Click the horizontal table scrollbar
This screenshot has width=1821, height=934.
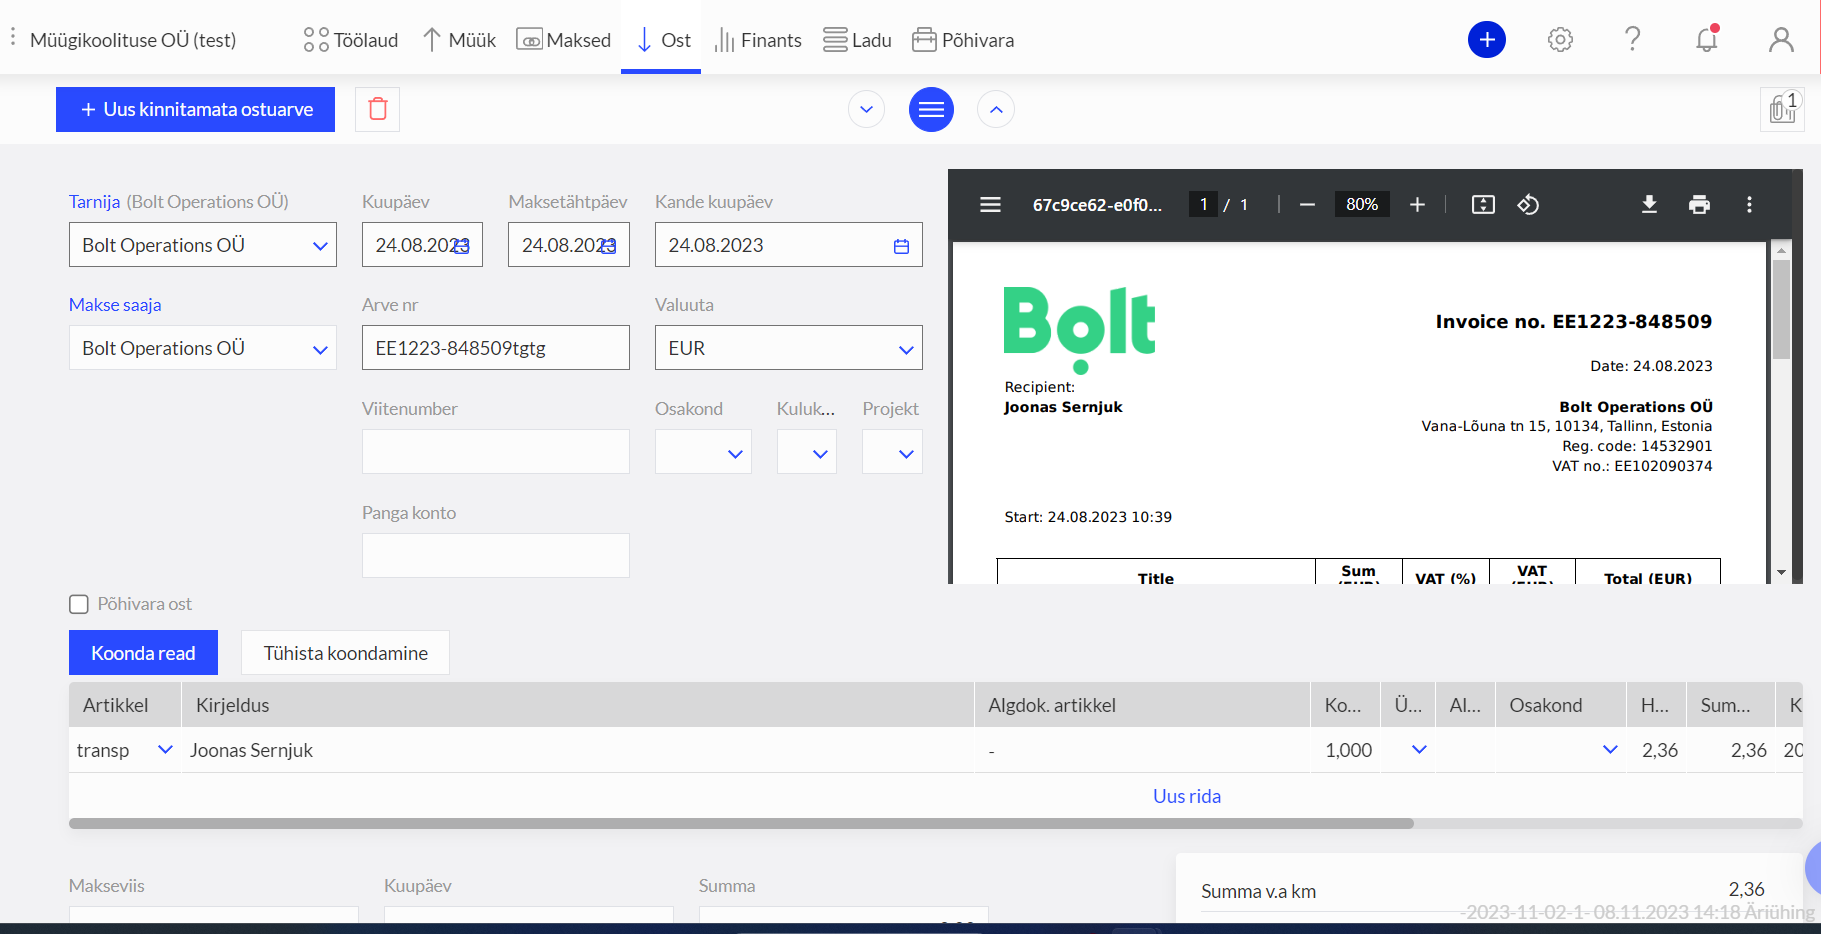click(x=741, y=824)
